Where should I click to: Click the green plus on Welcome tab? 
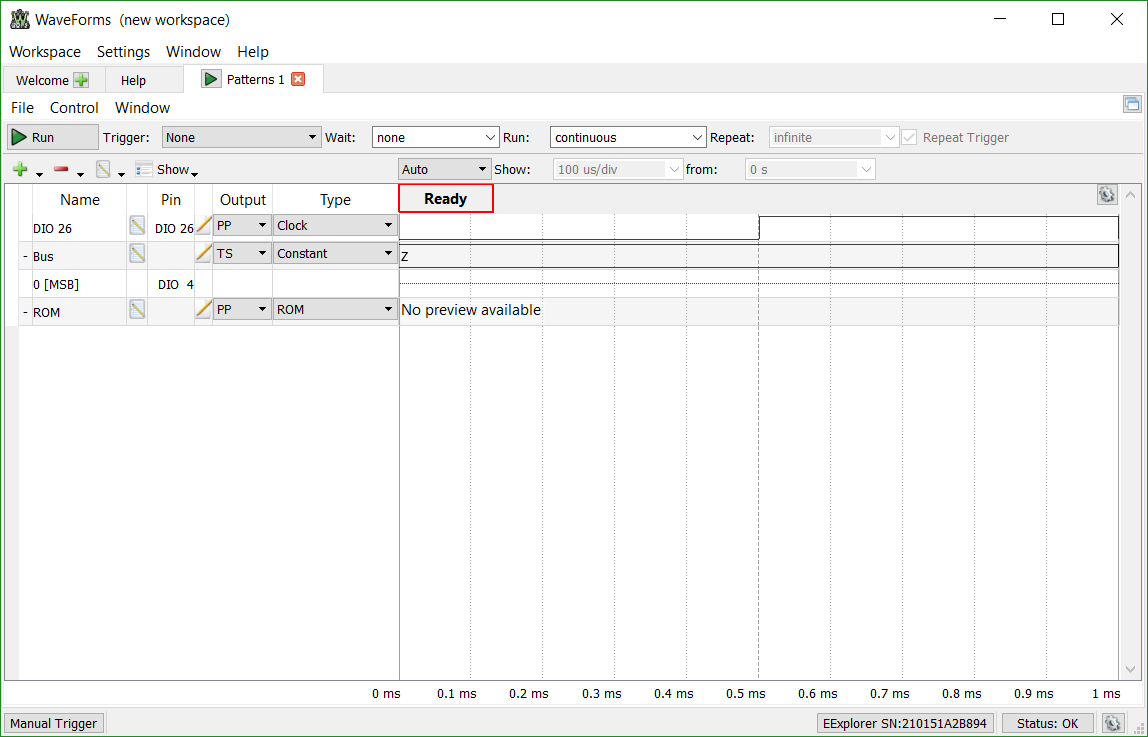pyautogui.click(x=81, y=80)
